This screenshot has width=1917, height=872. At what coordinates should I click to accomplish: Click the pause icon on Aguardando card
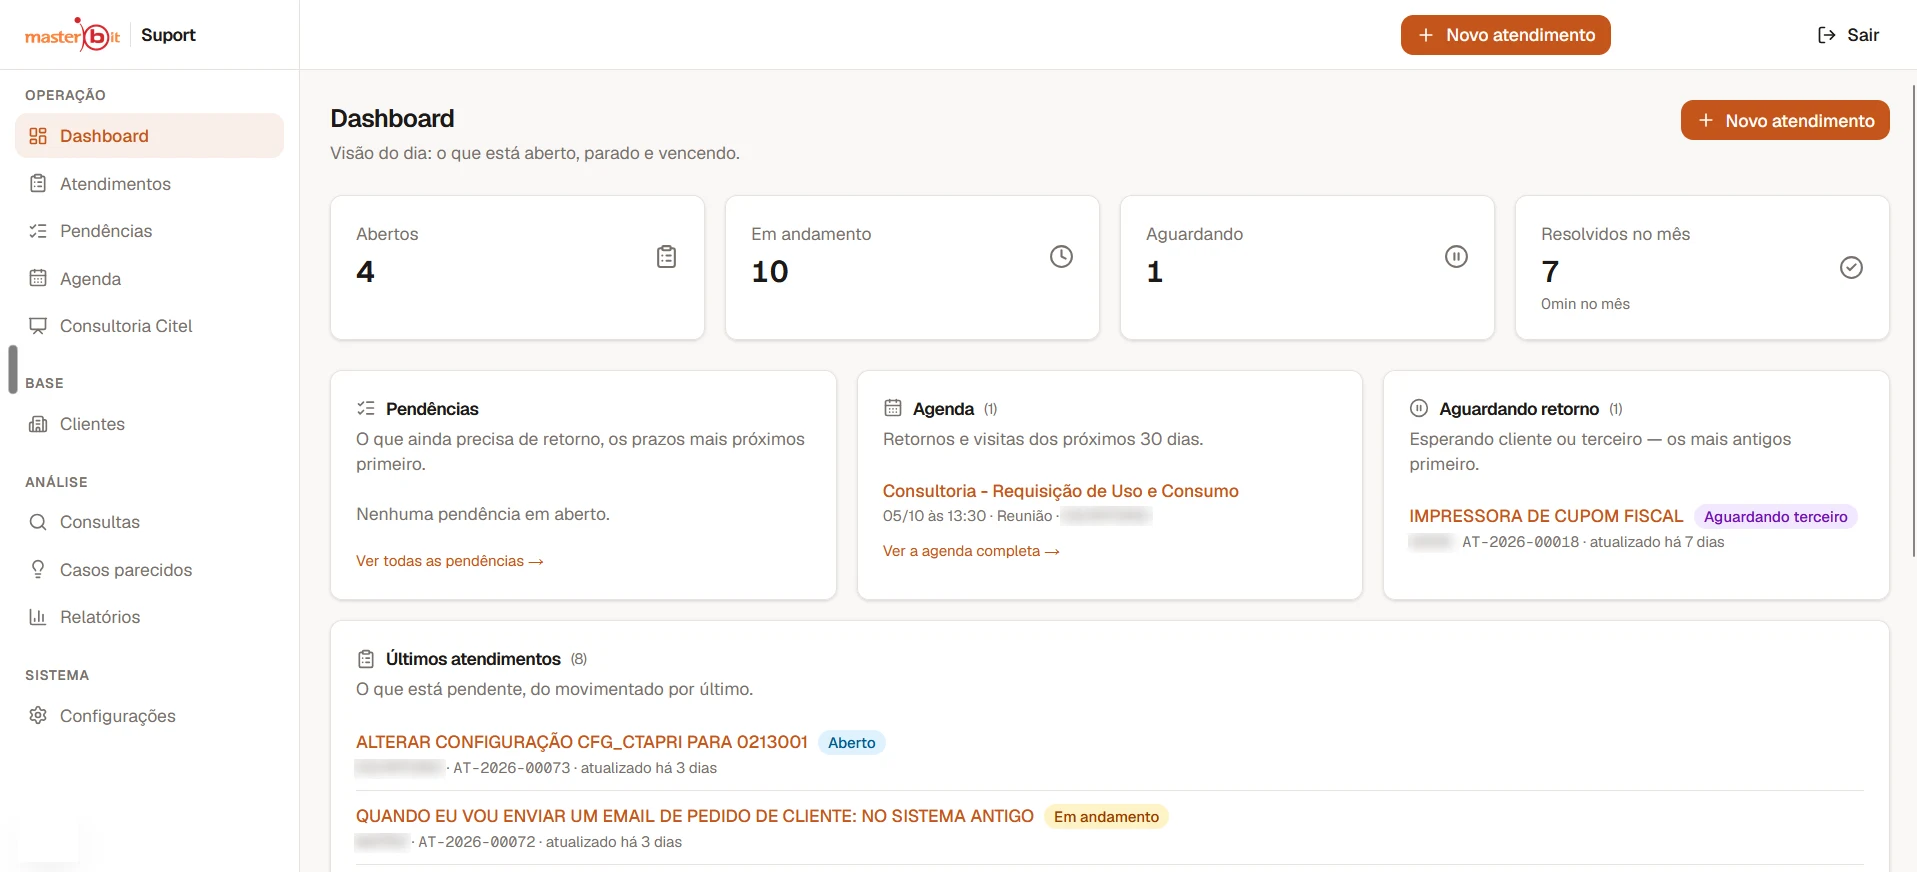point(1456,257)
